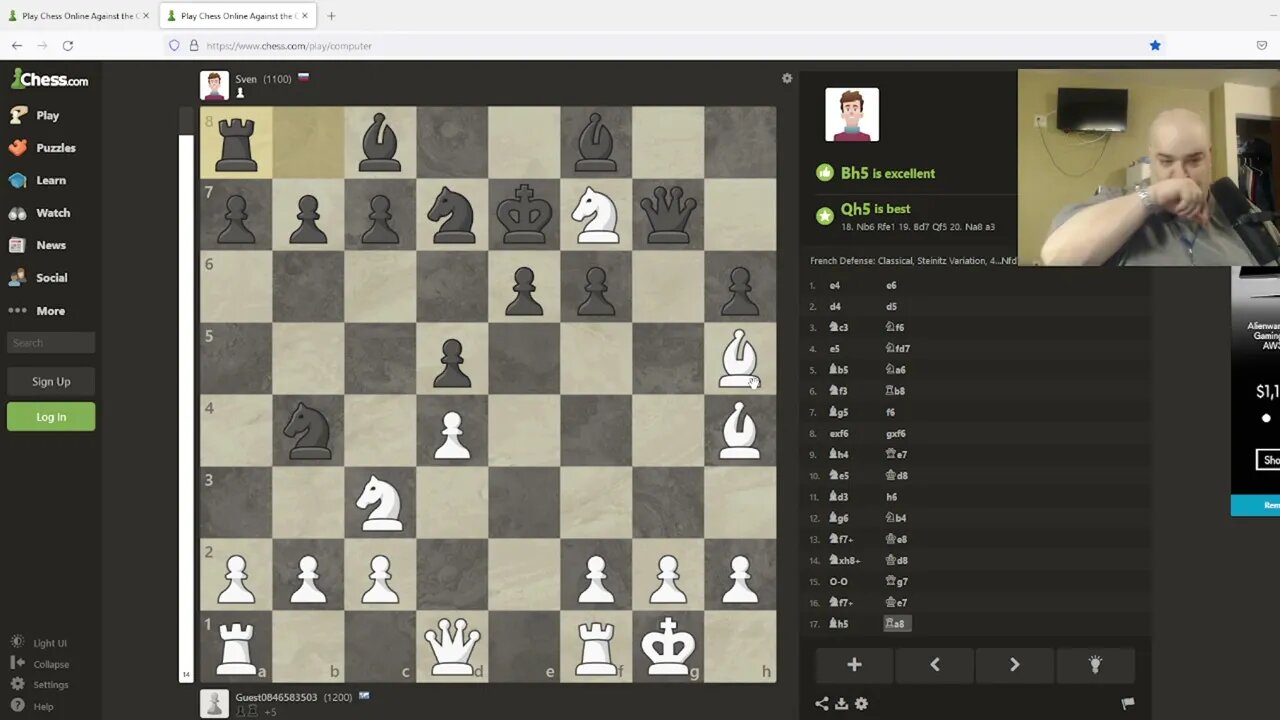Screen dimensions: 1280x720
Task: Click the Guest player avatar below the board
Action: [214, 703]
